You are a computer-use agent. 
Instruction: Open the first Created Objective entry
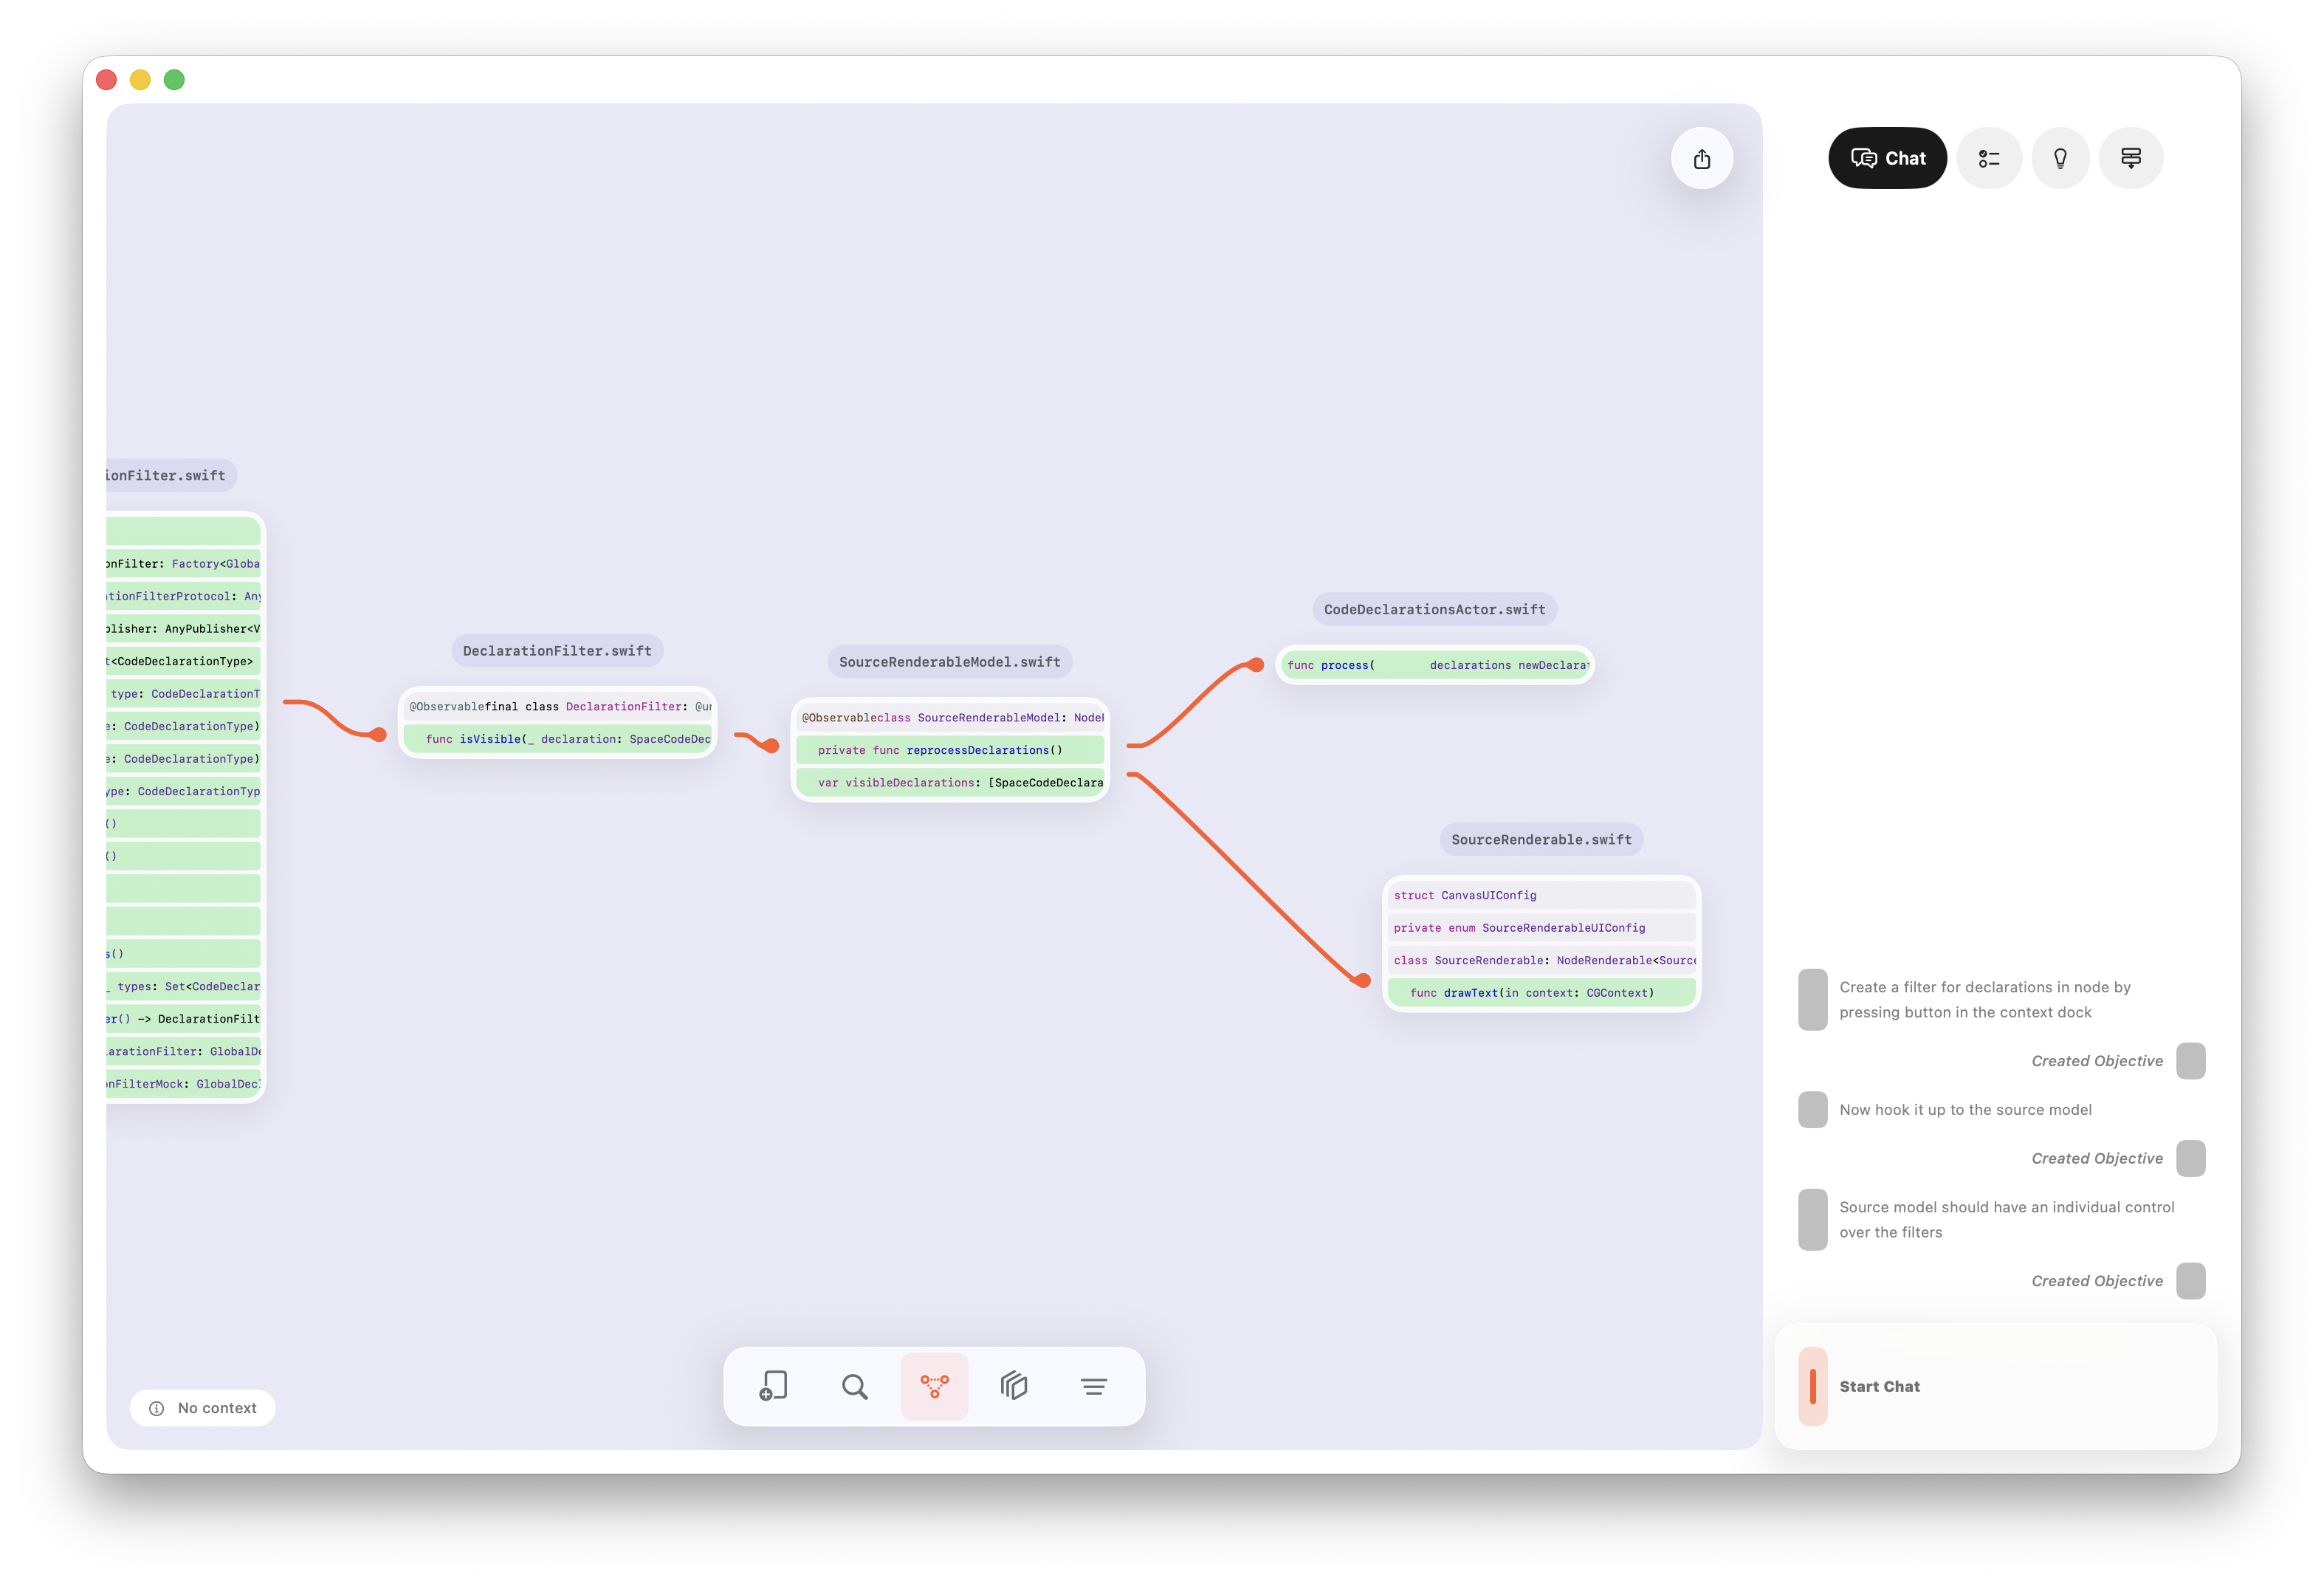[2097, 1060]
